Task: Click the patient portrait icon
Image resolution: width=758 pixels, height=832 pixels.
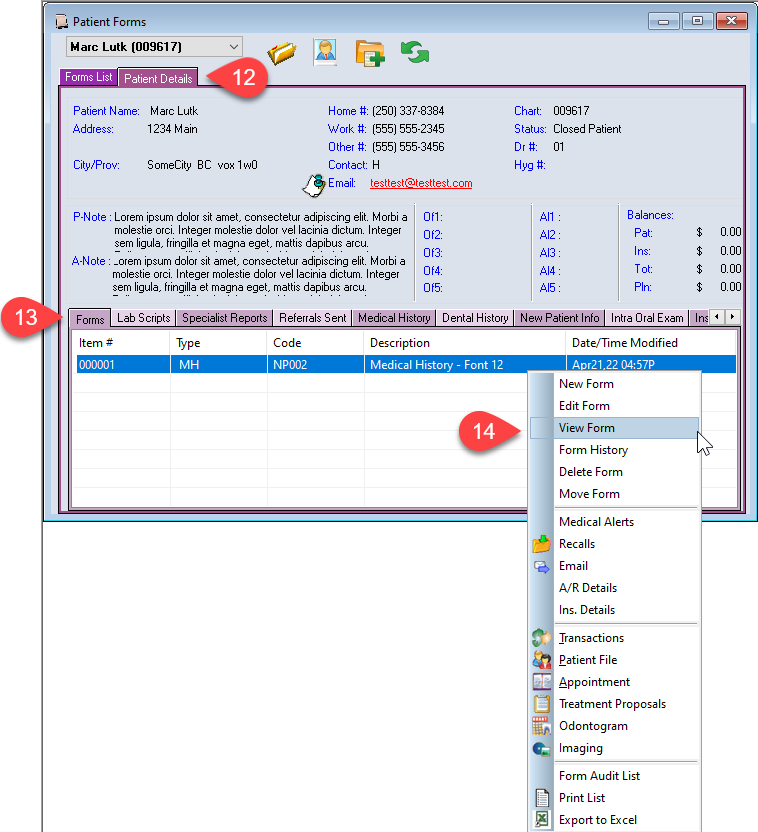Action: (325, 53)
